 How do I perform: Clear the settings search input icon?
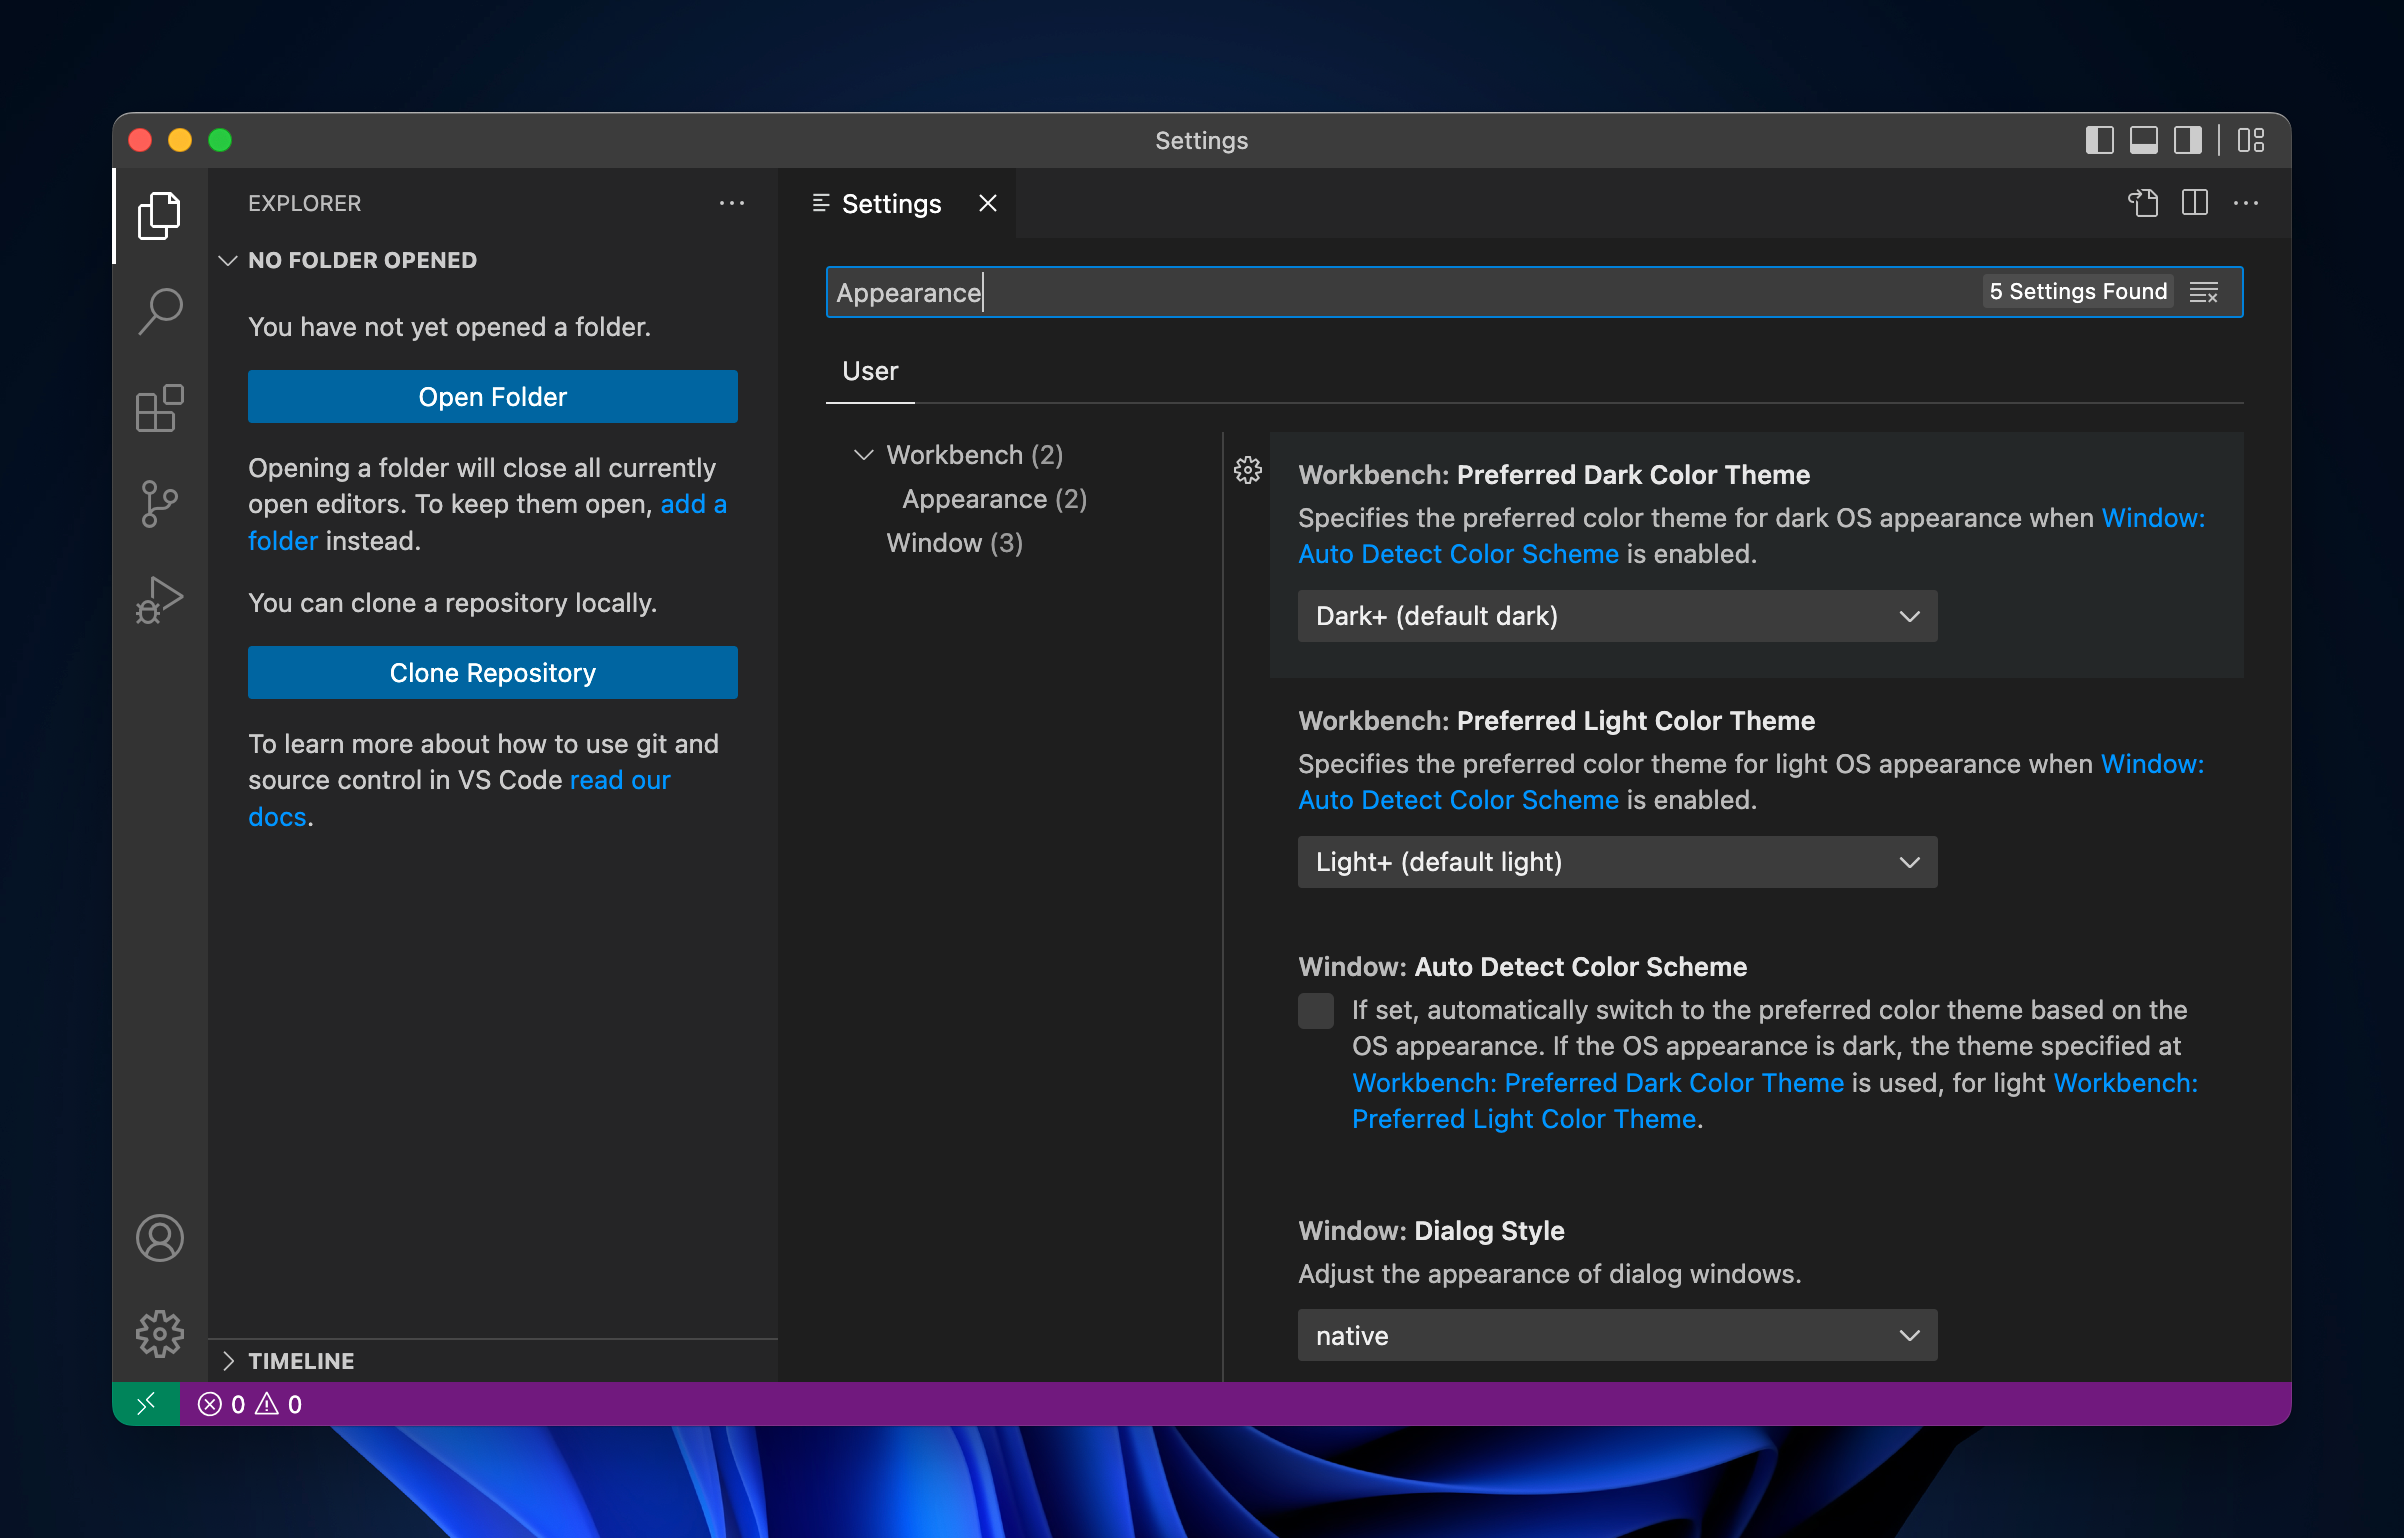2204,292
